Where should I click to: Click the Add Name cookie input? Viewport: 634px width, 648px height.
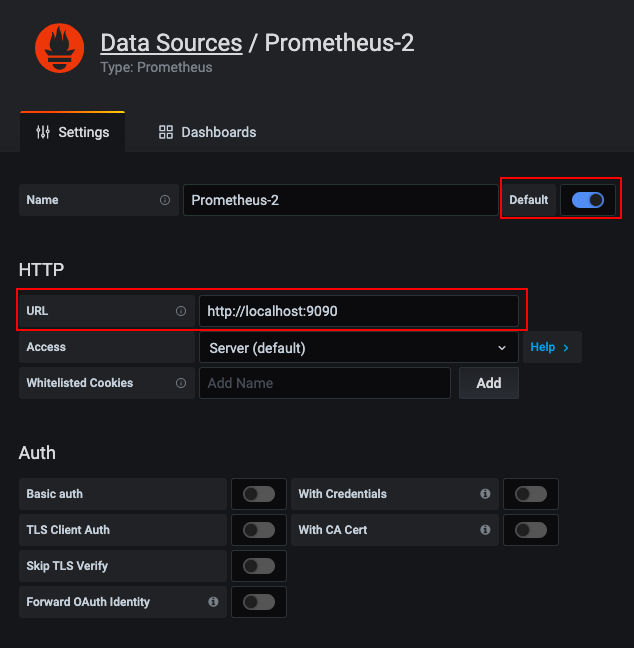pos(325,383)
